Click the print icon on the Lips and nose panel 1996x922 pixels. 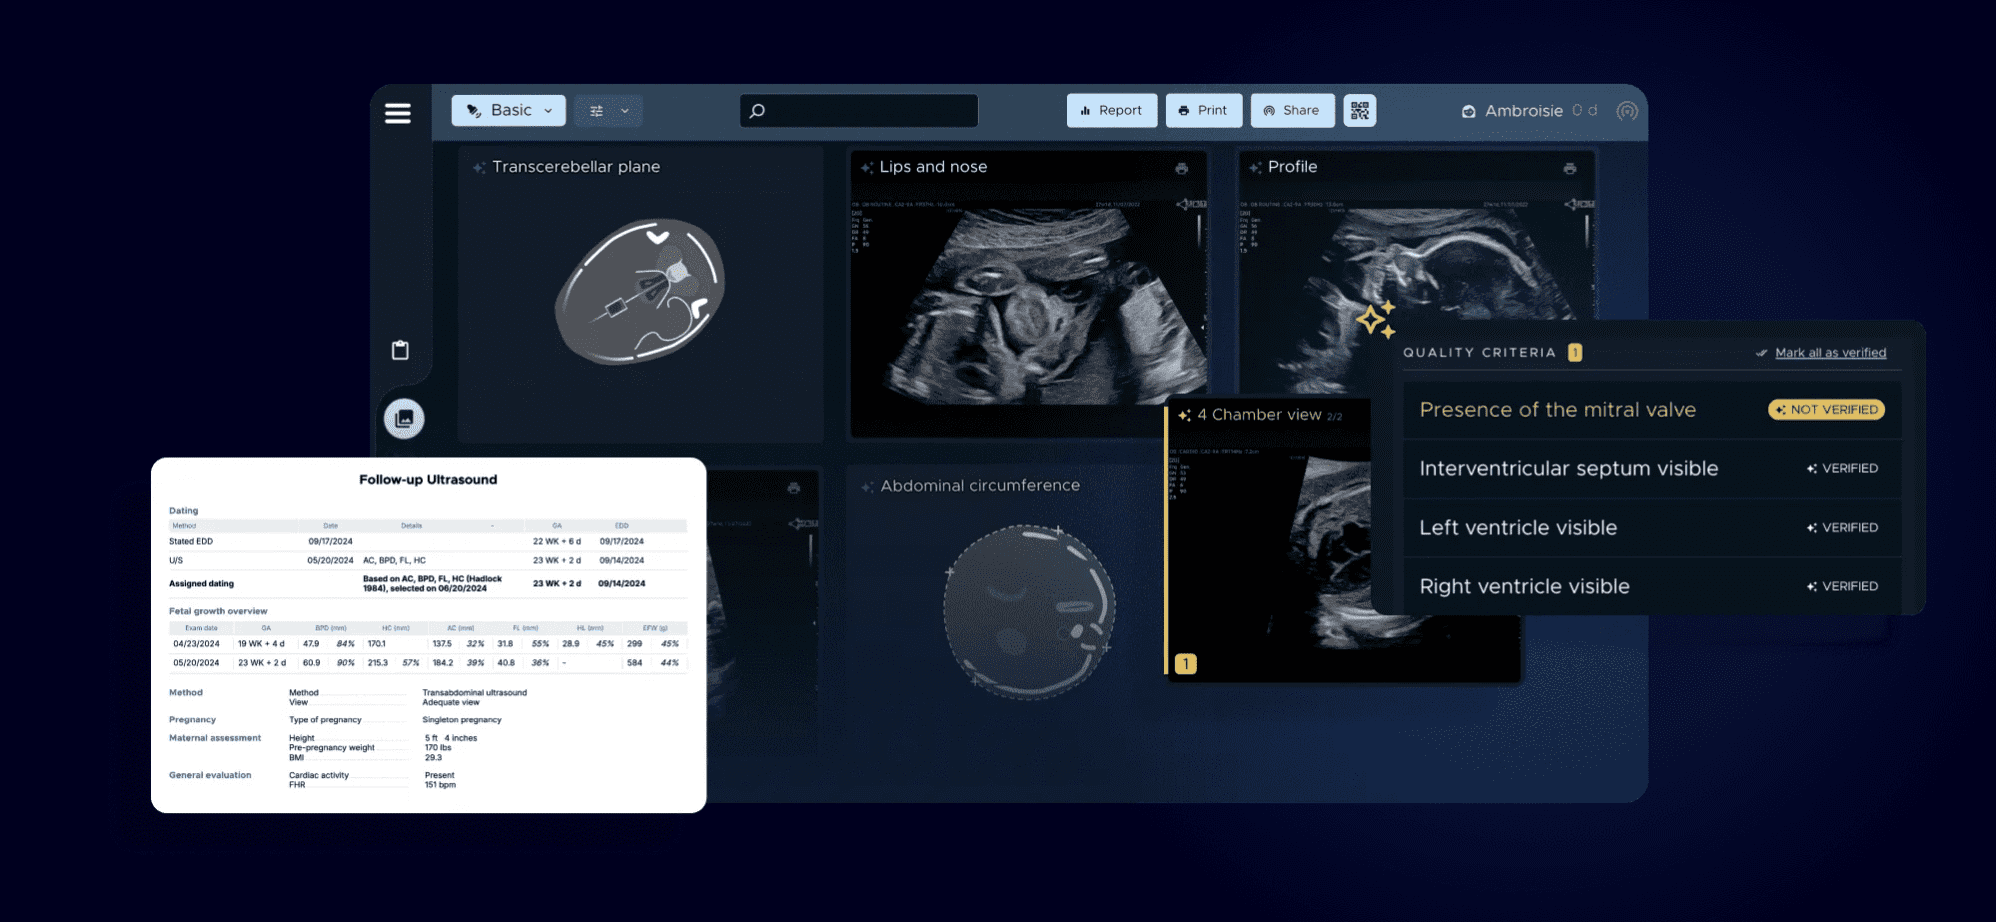pos(1182,170)
